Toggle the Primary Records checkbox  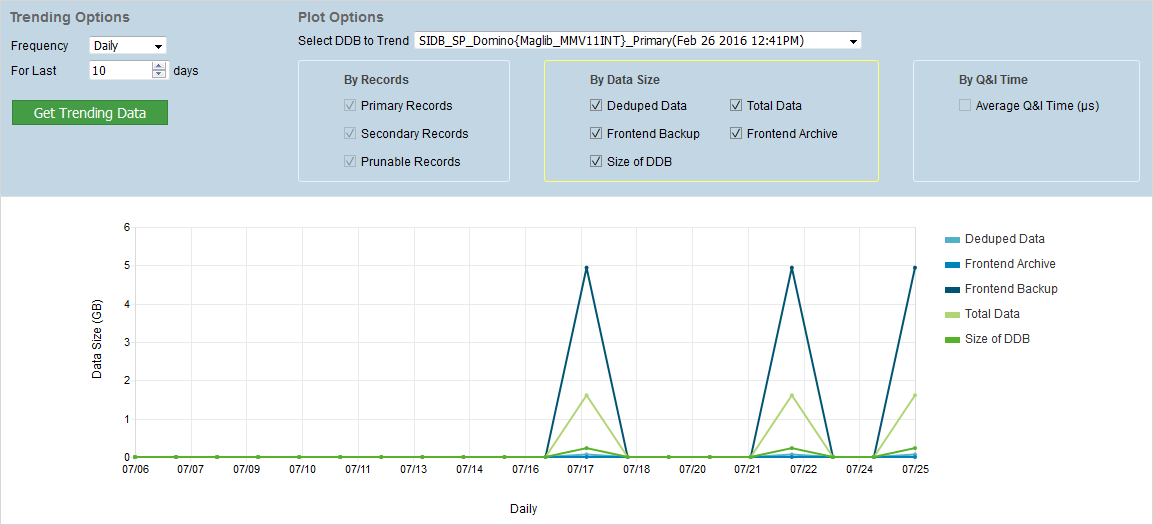click(350, 106)
